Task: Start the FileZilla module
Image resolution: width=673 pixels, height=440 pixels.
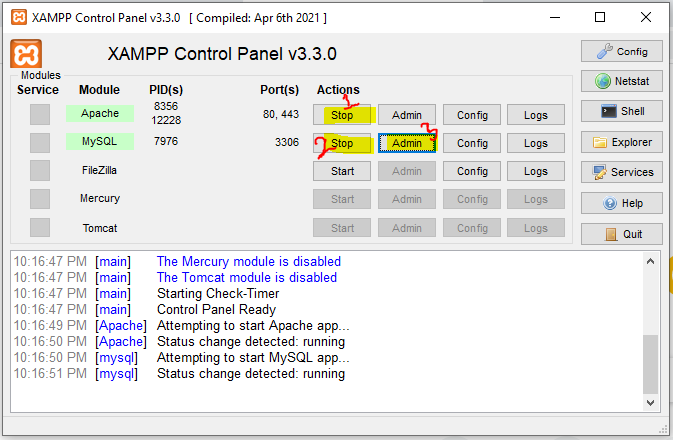Action: (342, 171)
